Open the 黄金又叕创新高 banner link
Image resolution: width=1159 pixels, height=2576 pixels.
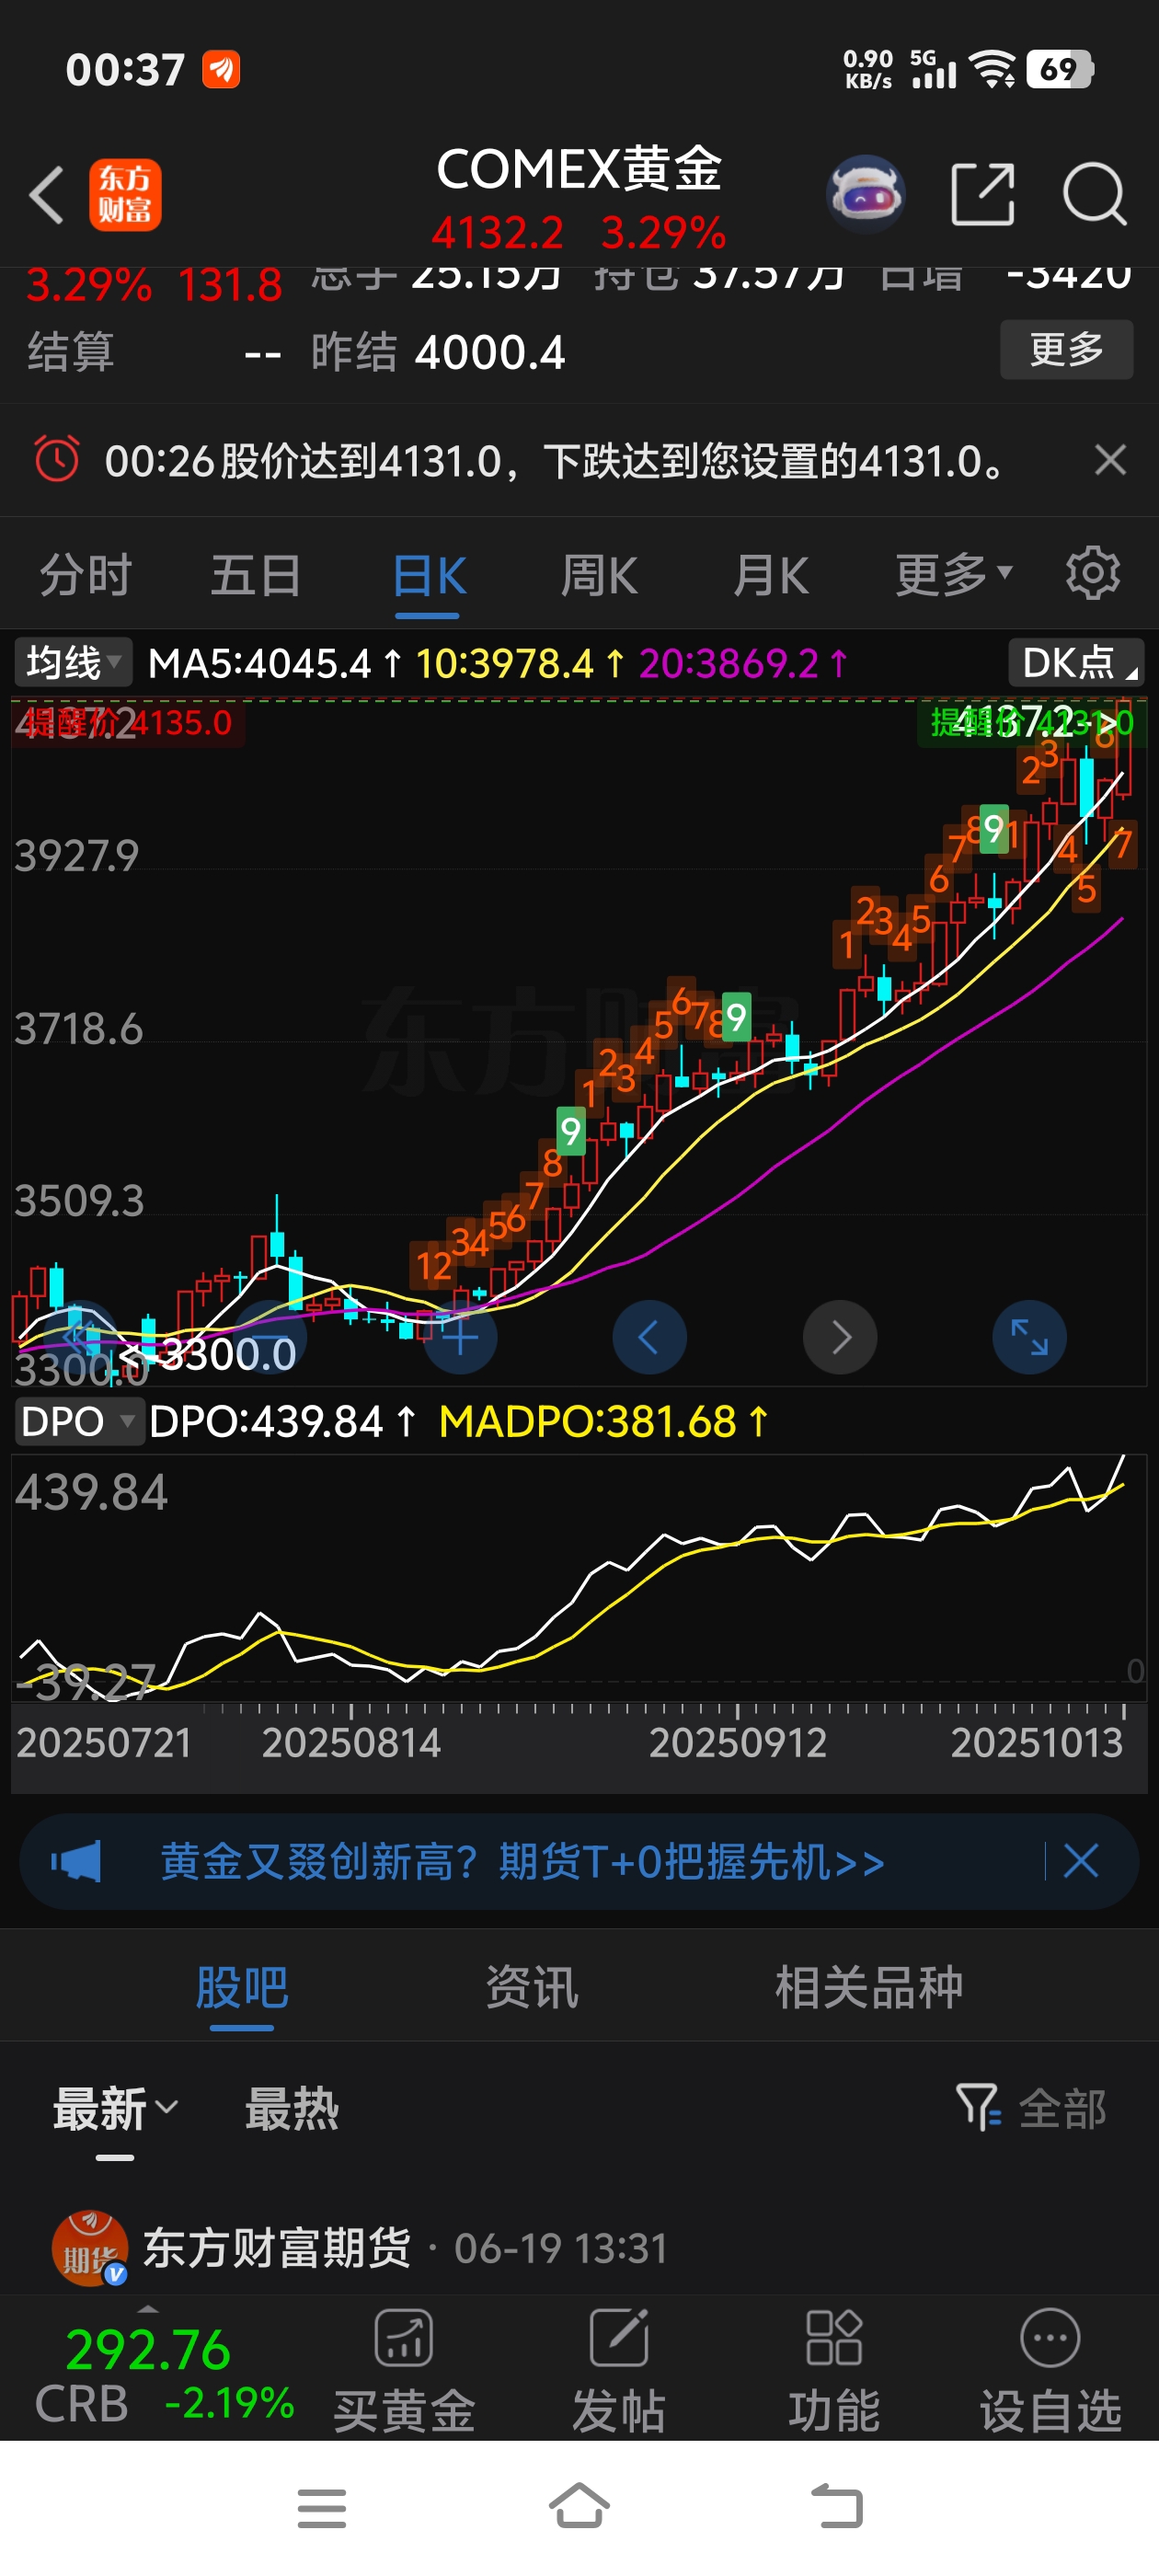522,1862
